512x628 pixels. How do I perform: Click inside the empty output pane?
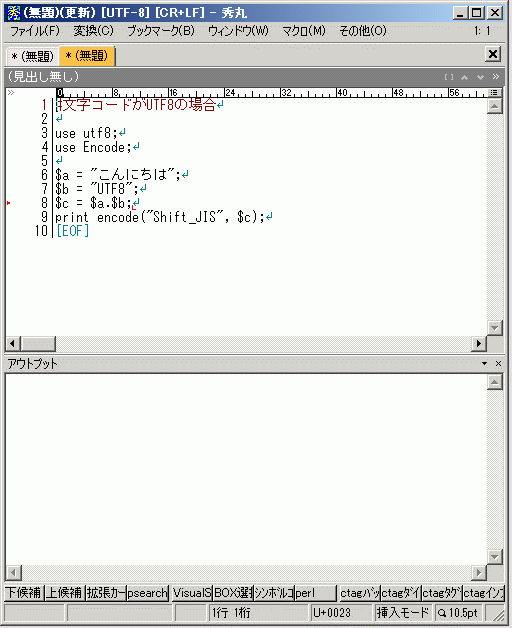click(x=246, y=469)
